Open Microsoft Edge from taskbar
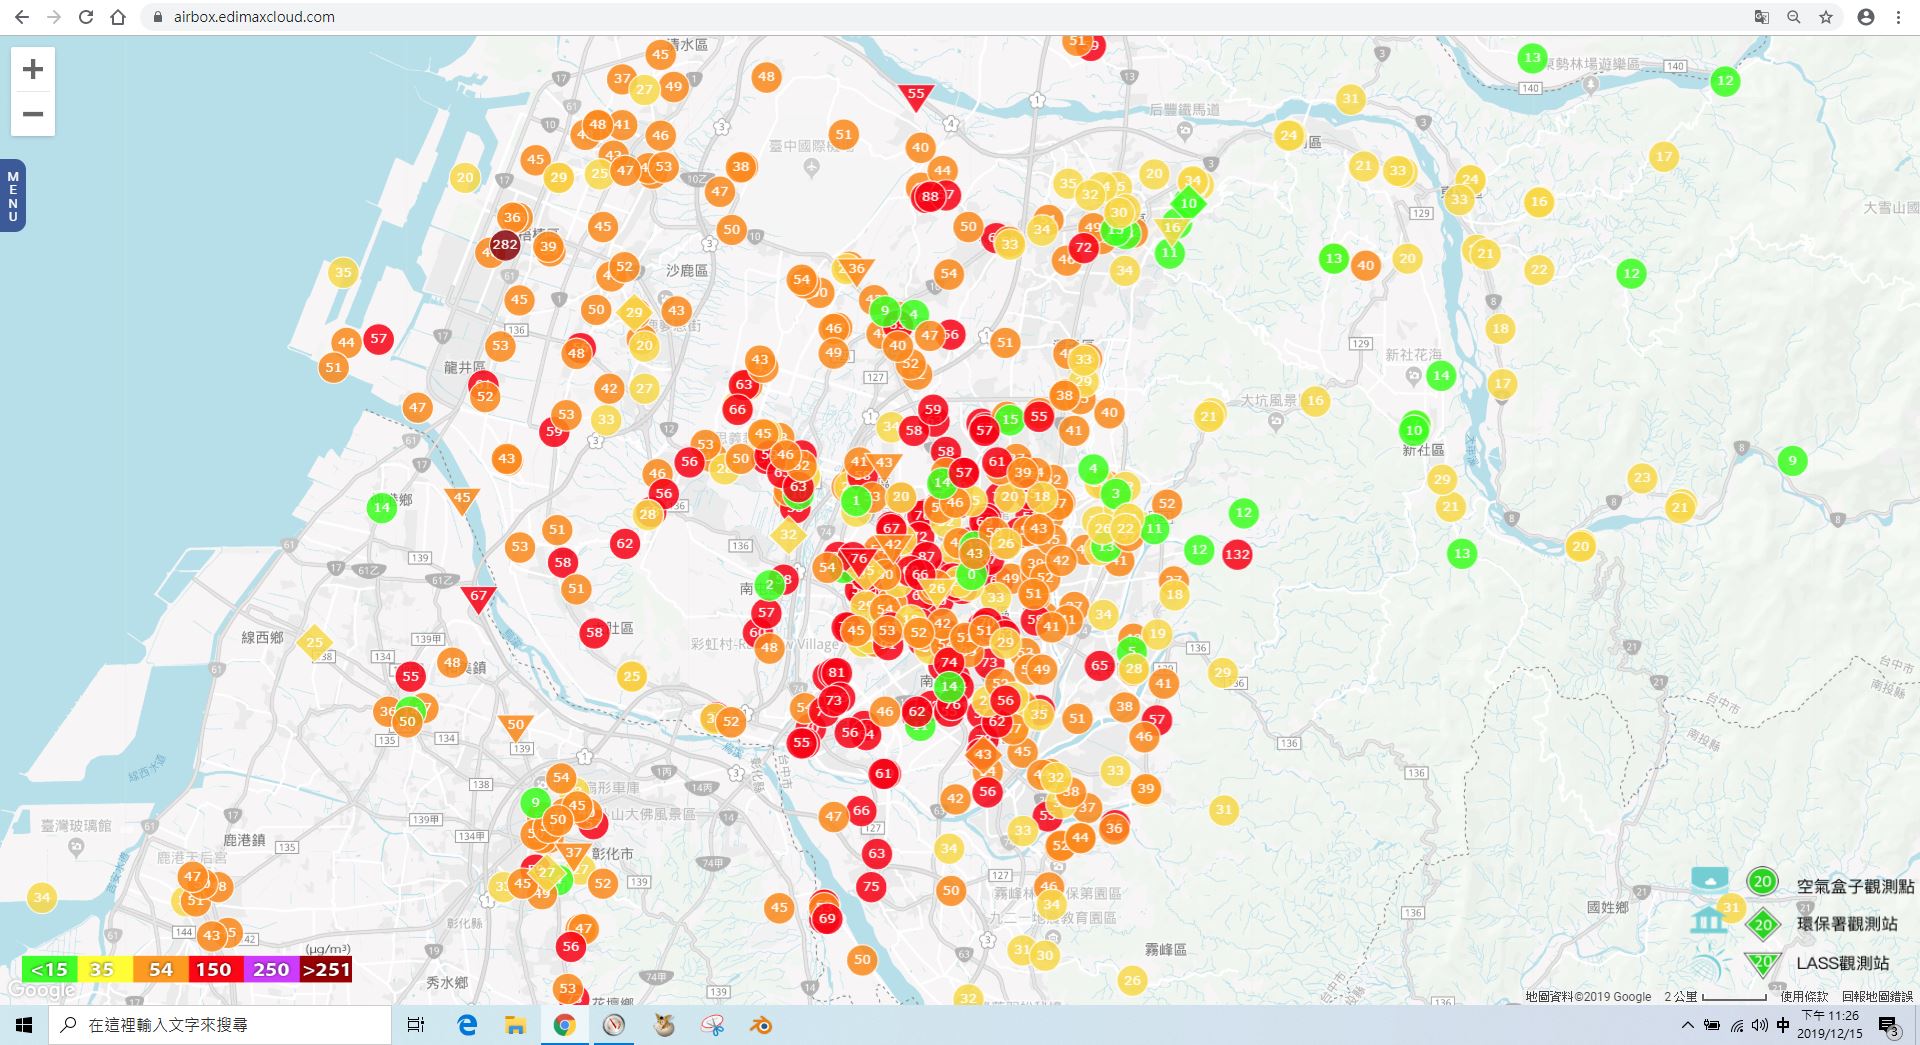Viewport: 1920px width, 1045px height. coord(467,1025)
